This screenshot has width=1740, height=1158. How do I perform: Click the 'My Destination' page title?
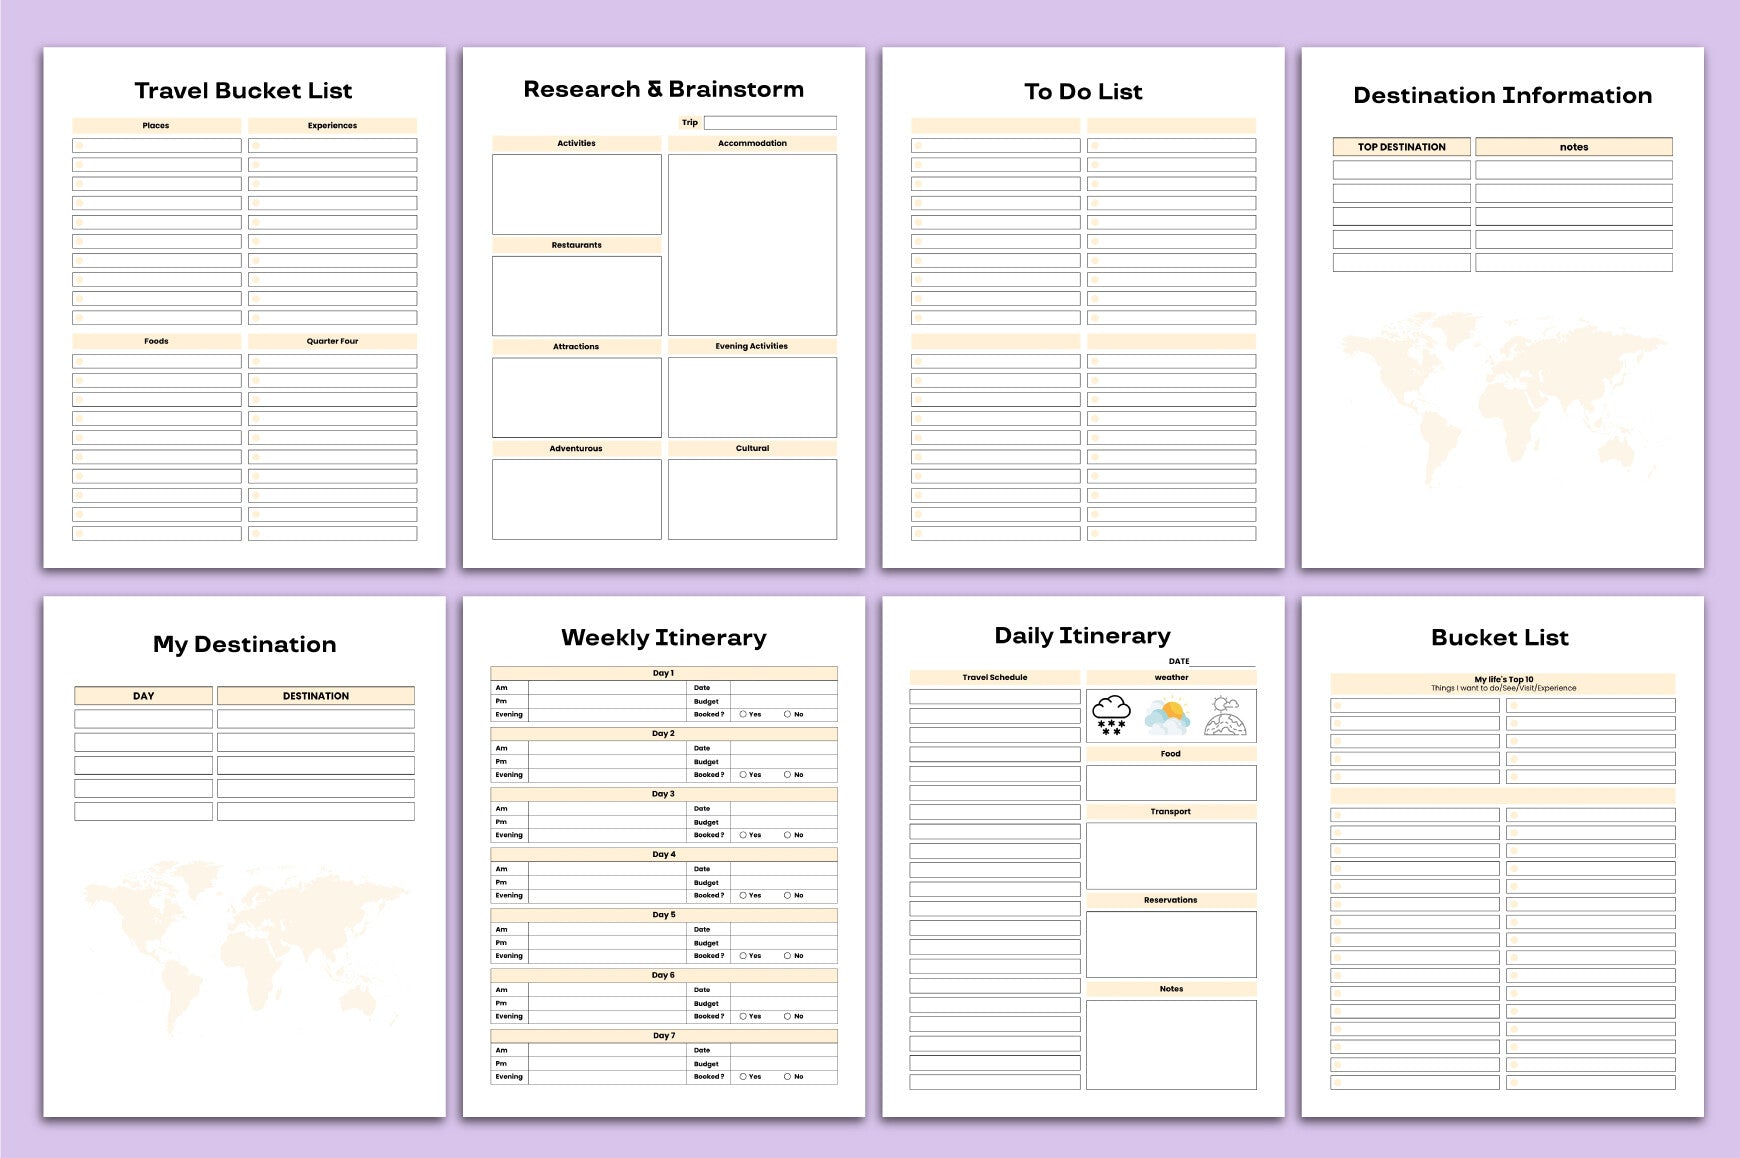tap(244, 644)
